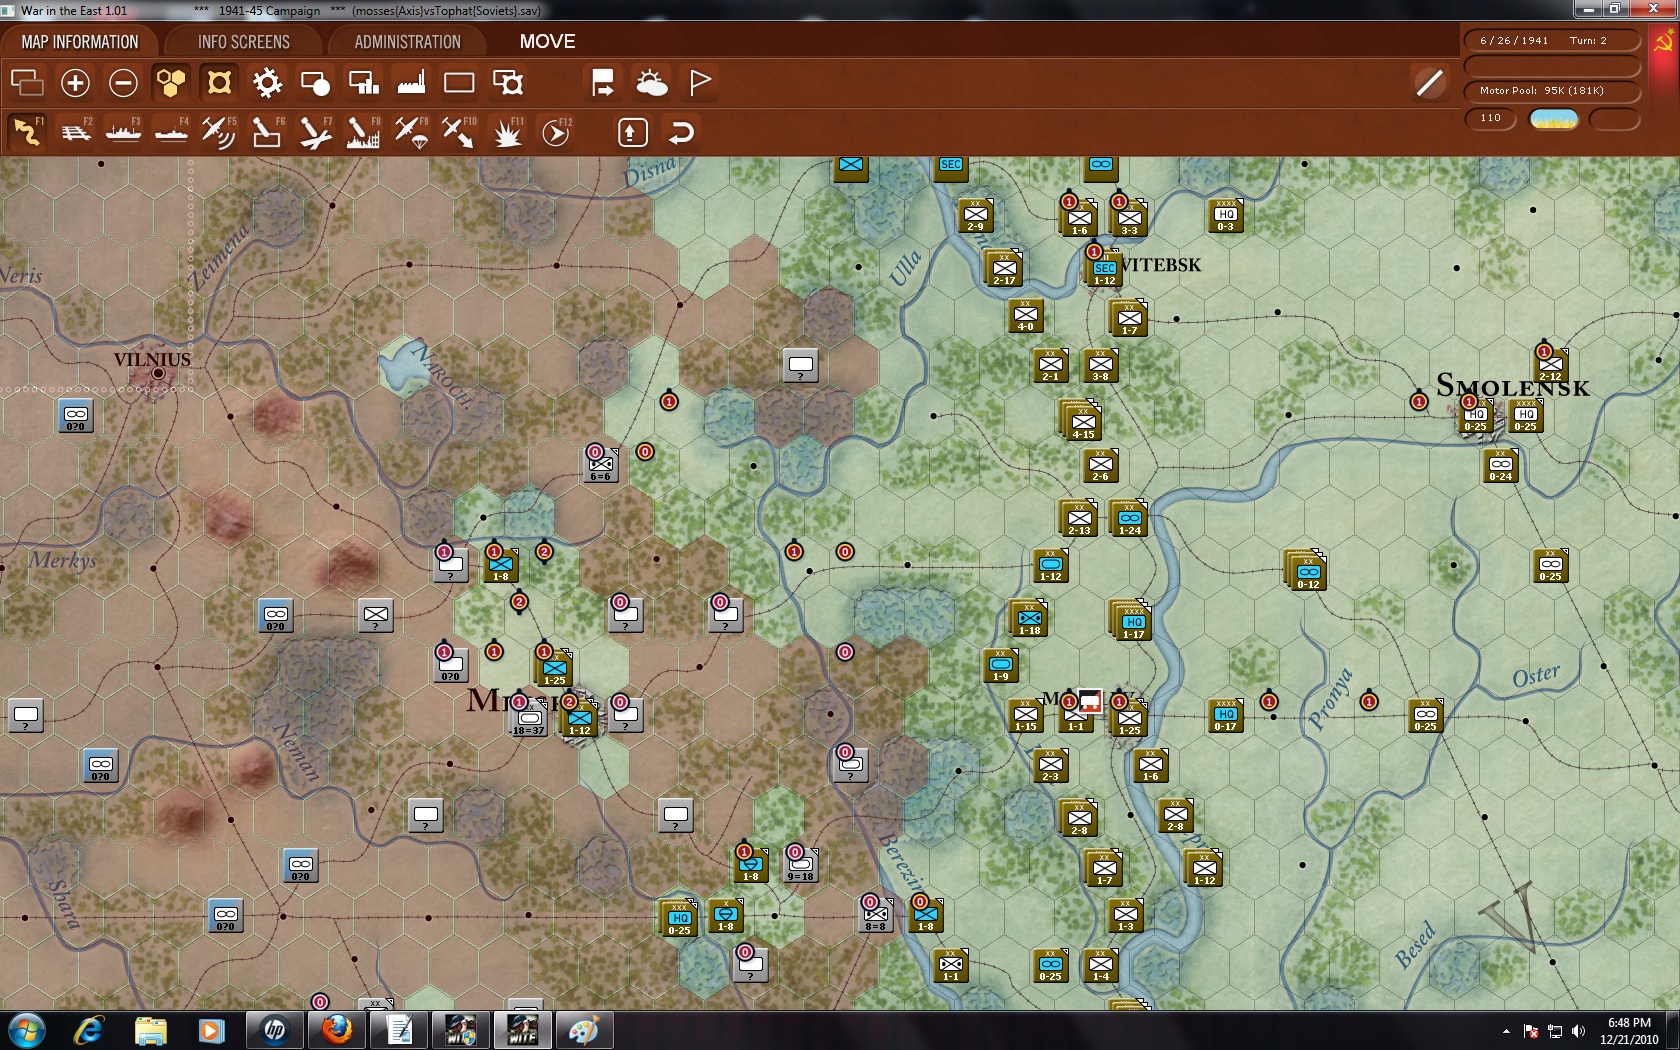Image resolution: width=1680 pixels, height=1050 pixels.
Task: Select the Air Reconnaissance mode (F5)
Action: [219, 131]
